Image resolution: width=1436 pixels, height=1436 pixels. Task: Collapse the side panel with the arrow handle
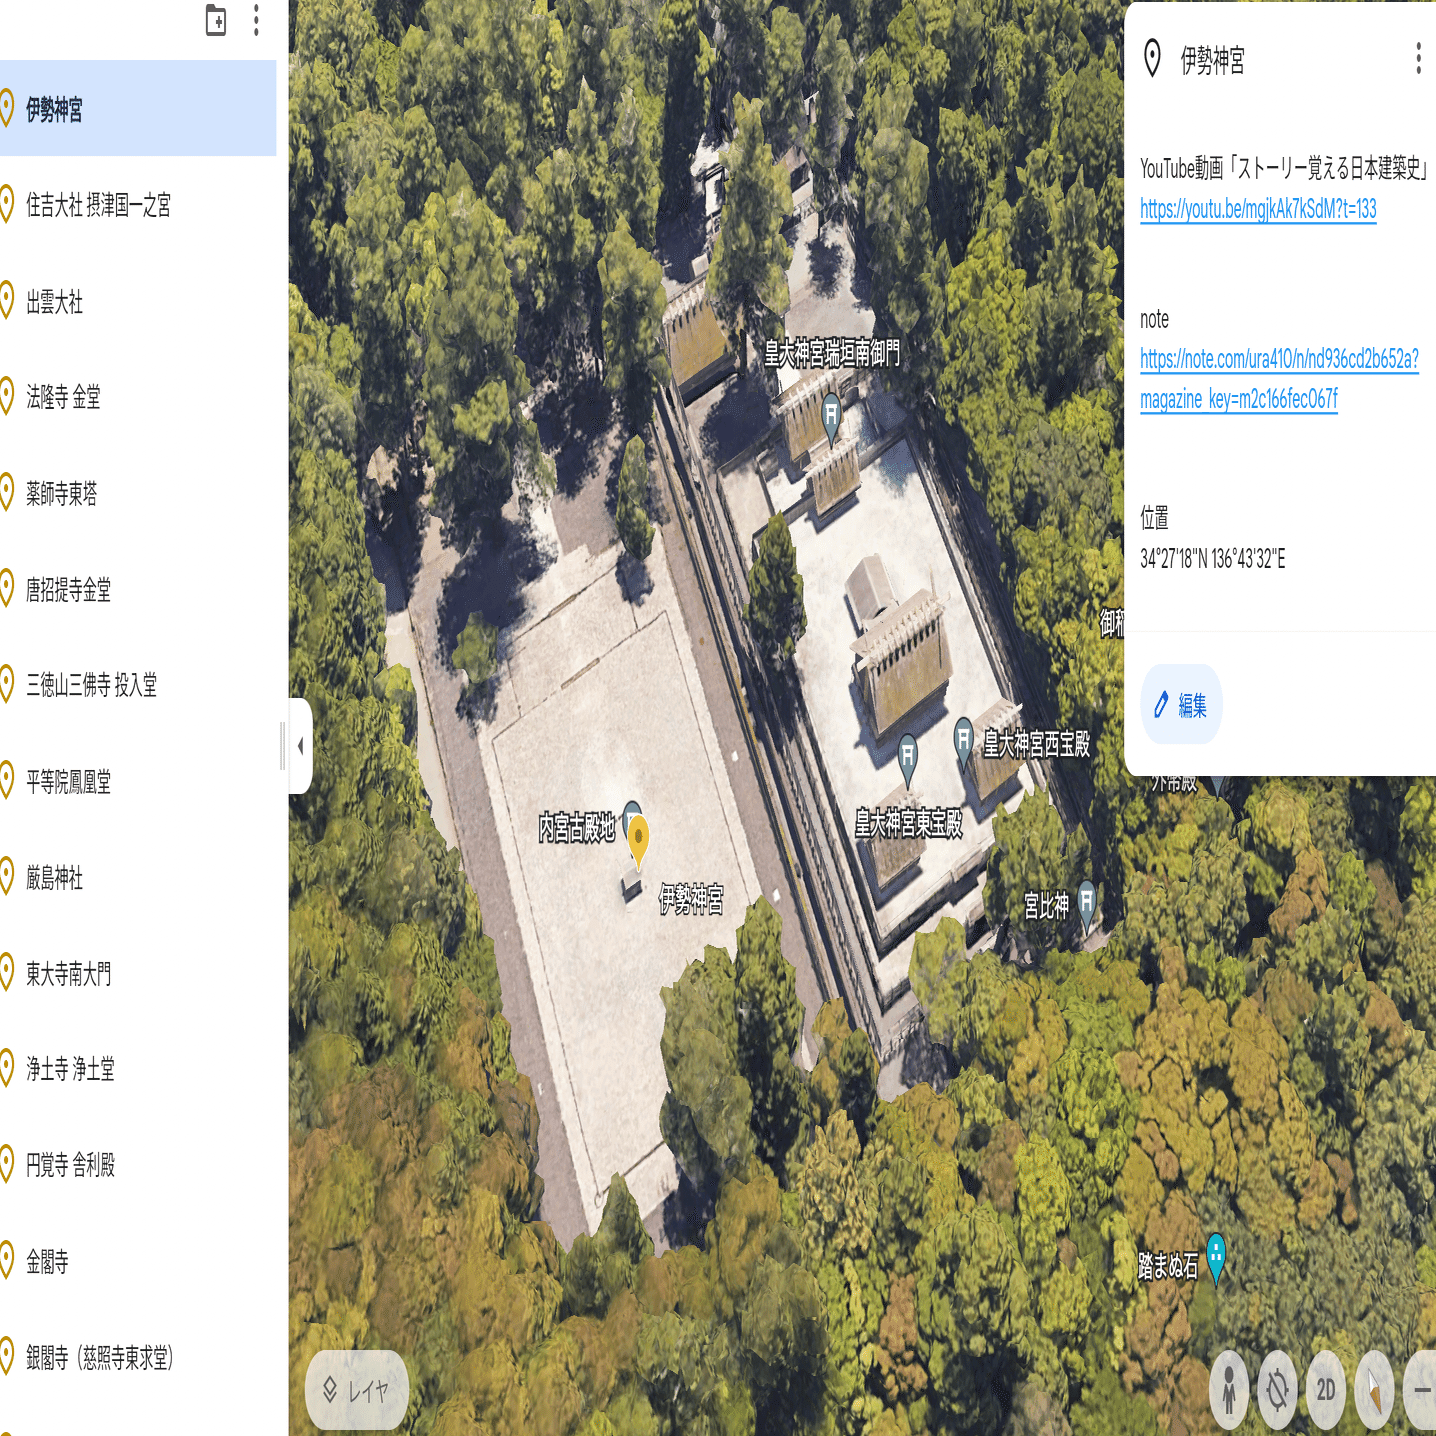300,746
